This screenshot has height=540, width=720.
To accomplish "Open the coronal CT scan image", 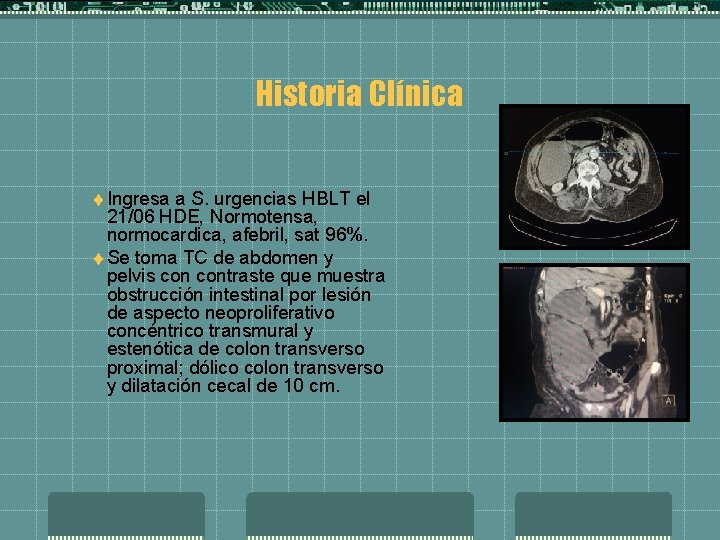I will (594, 342).
